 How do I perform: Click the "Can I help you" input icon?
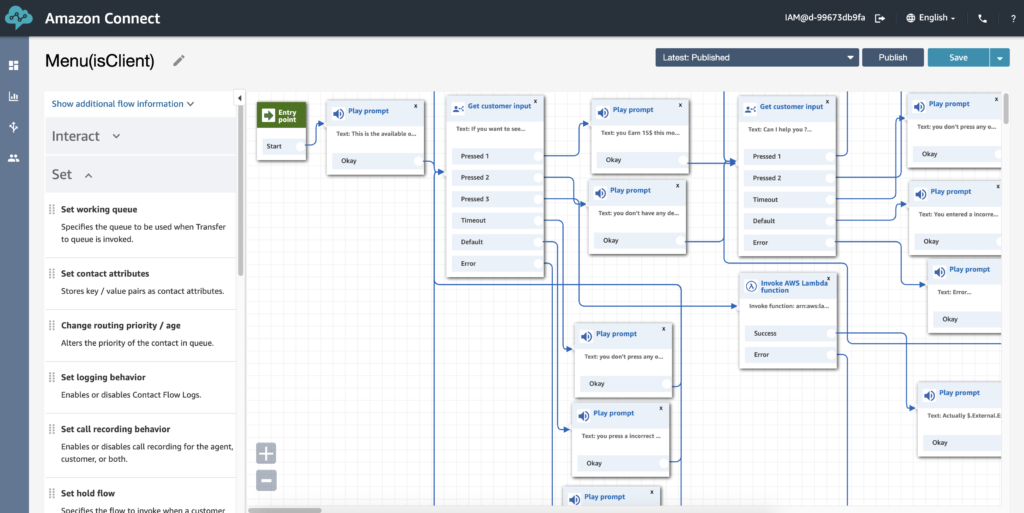coord(750,109)
